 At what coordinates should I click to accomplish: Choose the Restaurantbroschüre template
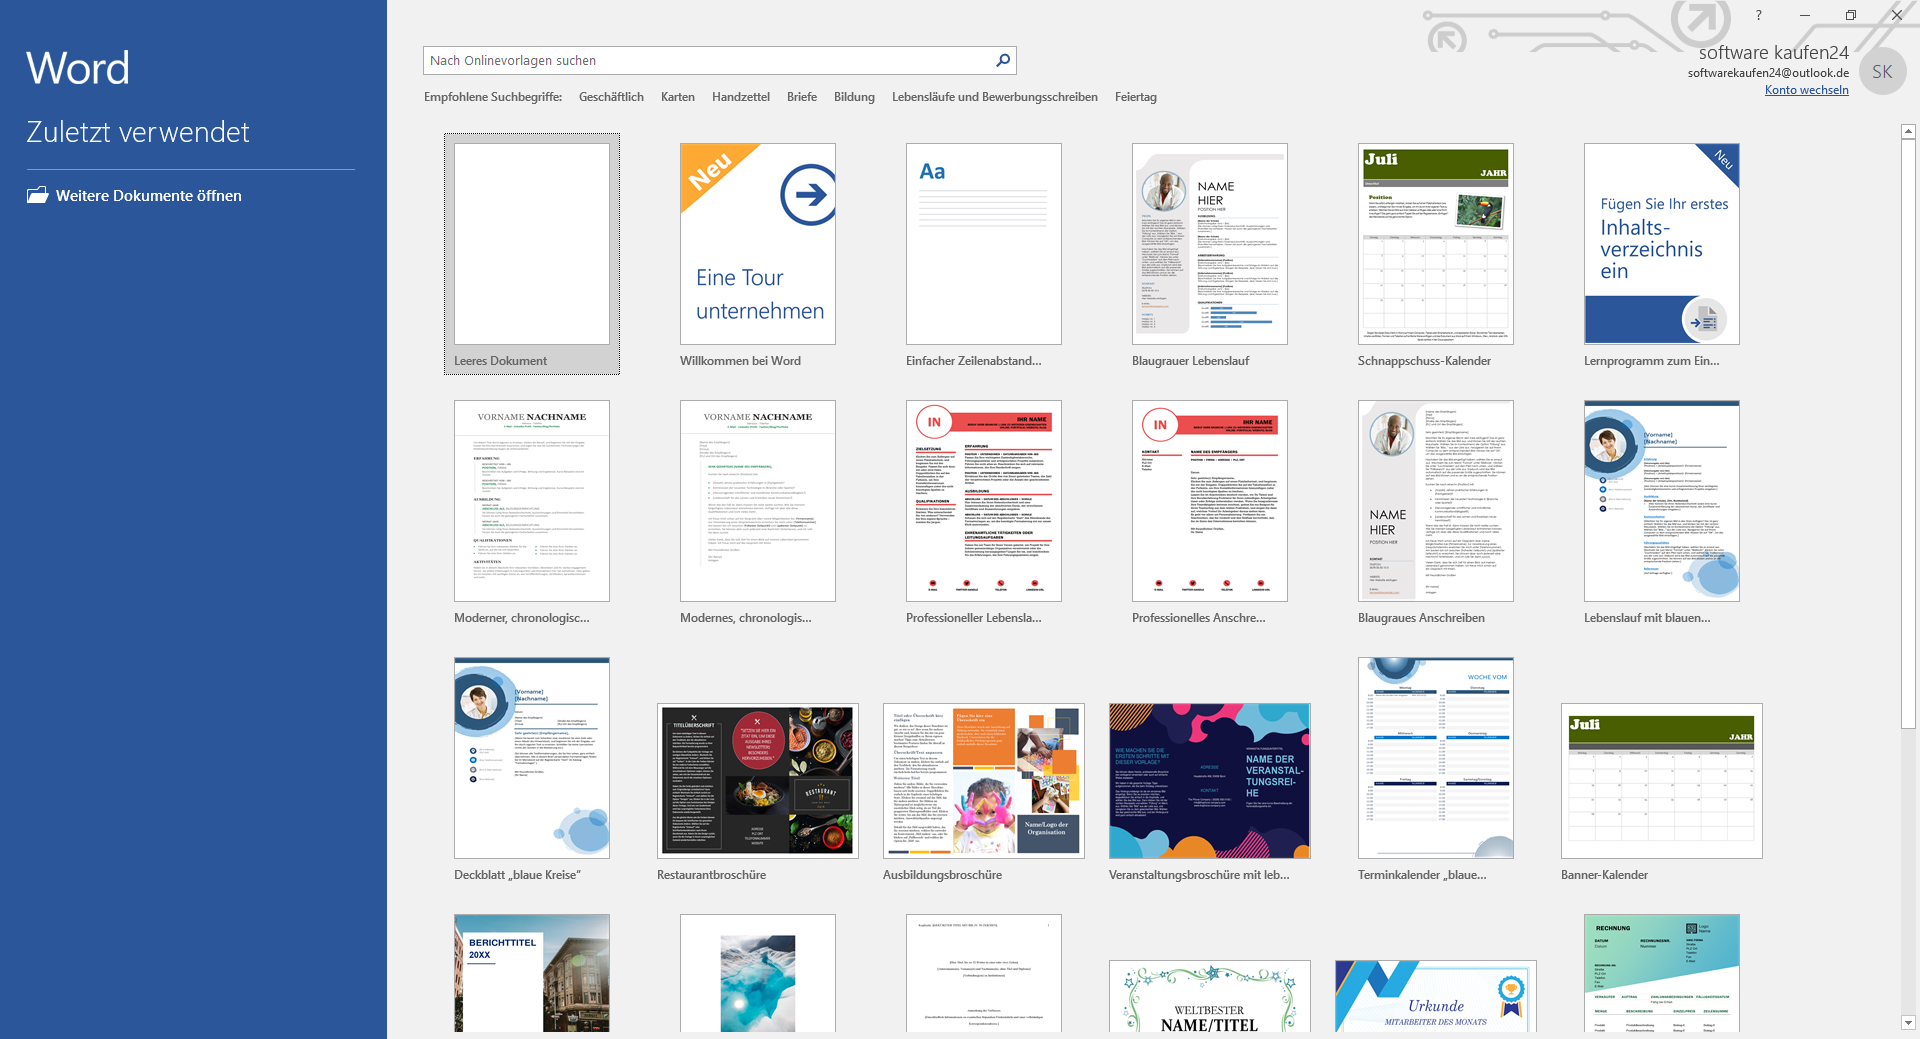[757, 781]
